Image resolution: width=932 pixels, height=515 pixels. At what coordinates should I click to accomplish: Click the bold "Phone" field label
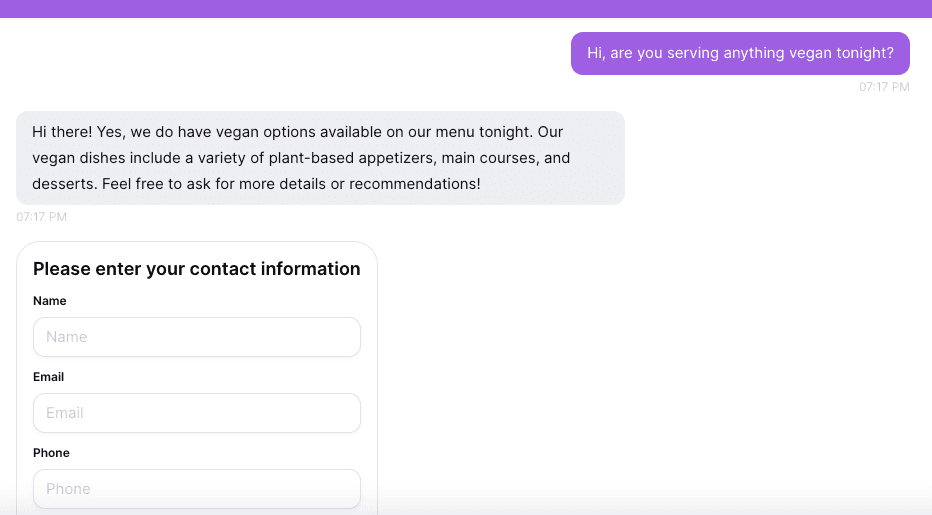click(x=51, y=453)
